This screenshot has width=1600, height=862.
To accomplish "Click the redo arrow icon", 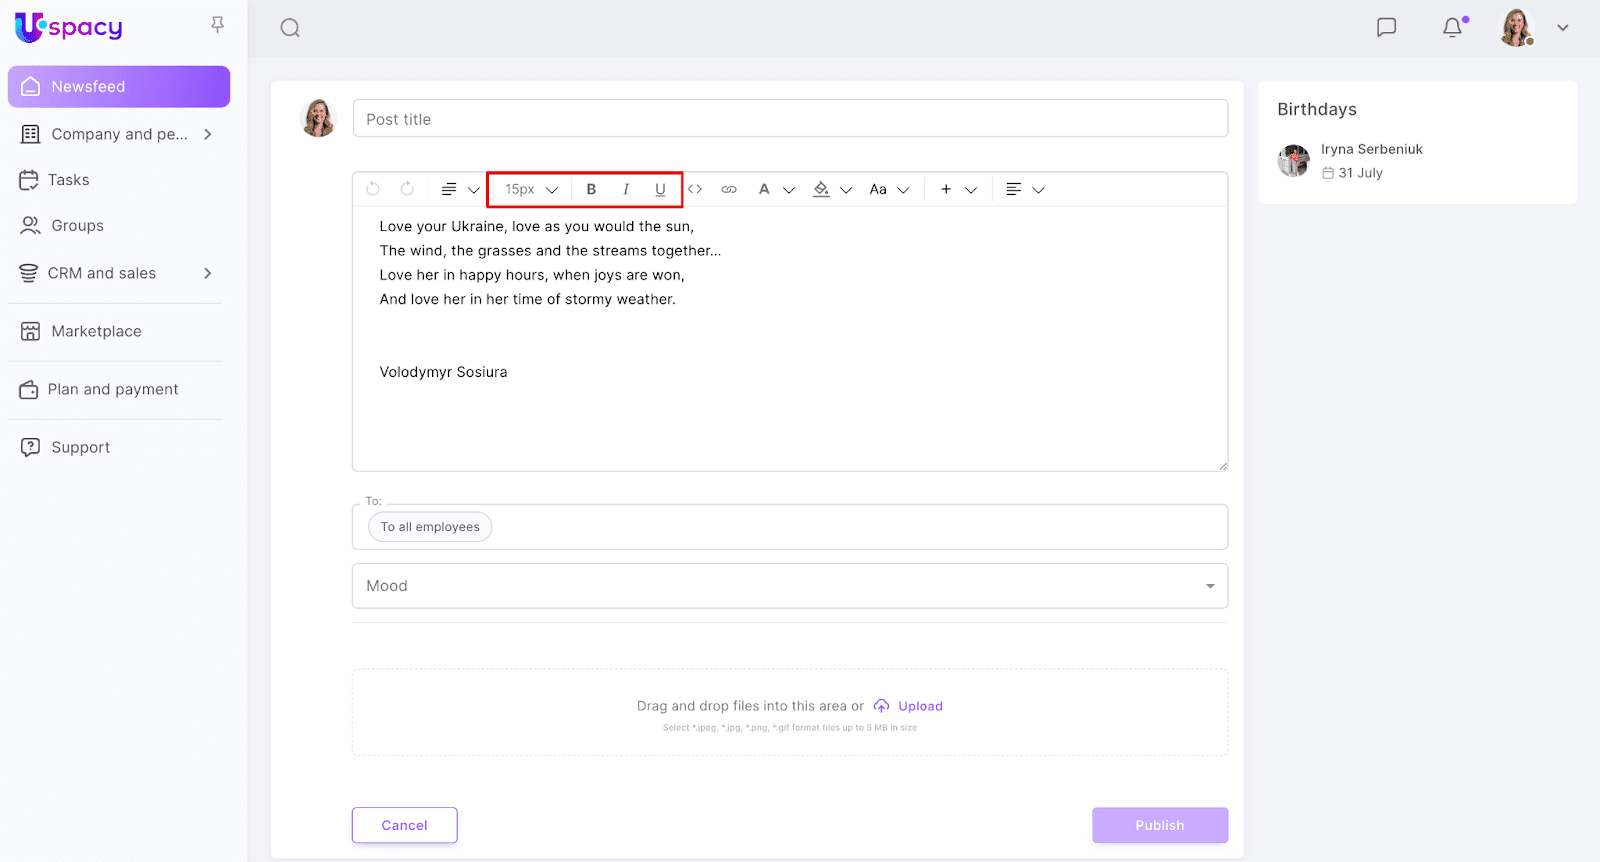I will (x=407, y=189).
